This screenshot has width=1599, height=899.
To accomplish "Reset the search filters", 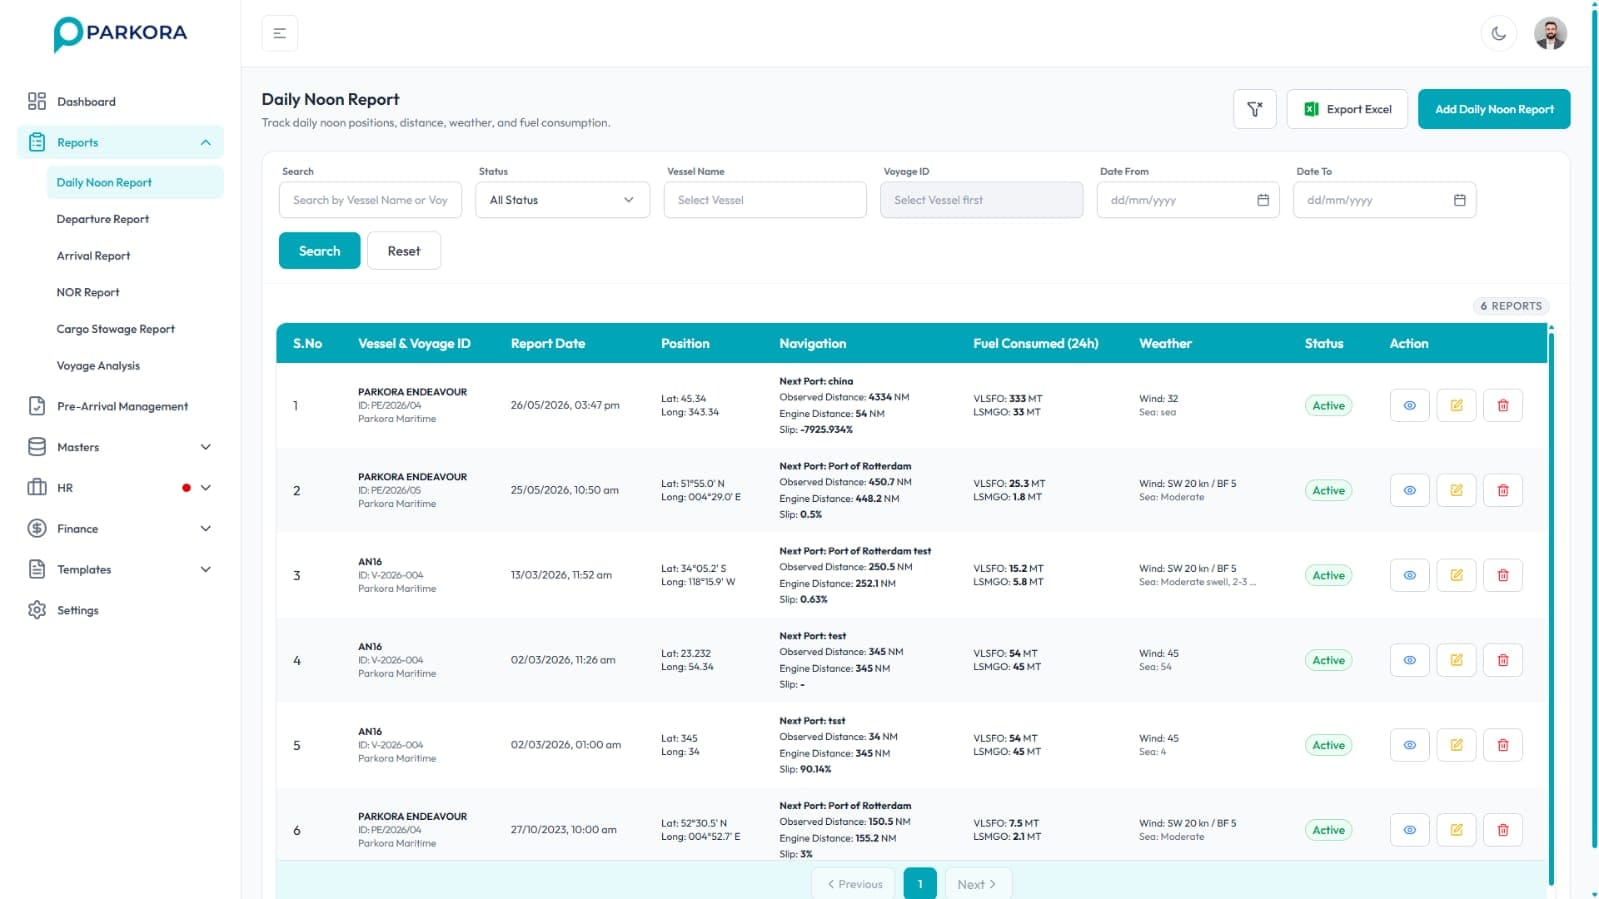I will pyautogui.click(x=404, y=251).
